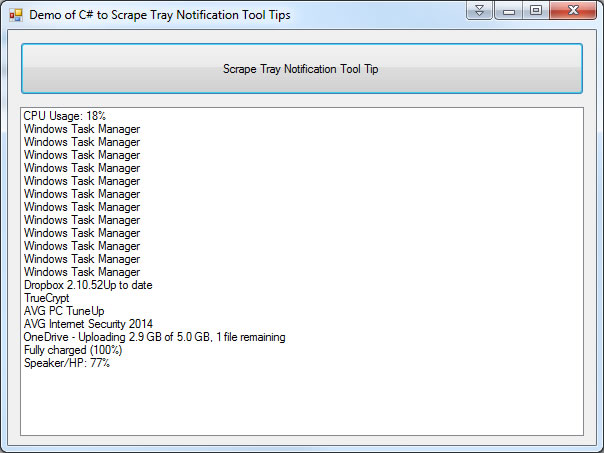Minimize the demo window
The height and width of the screenshot is (453, 604).
[508, 10]
